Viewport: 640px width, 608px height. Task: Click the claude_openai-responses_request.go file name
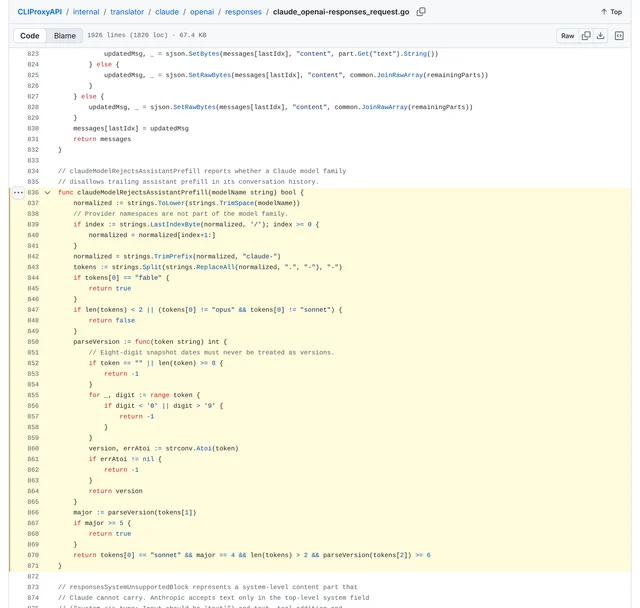(341, 12)
